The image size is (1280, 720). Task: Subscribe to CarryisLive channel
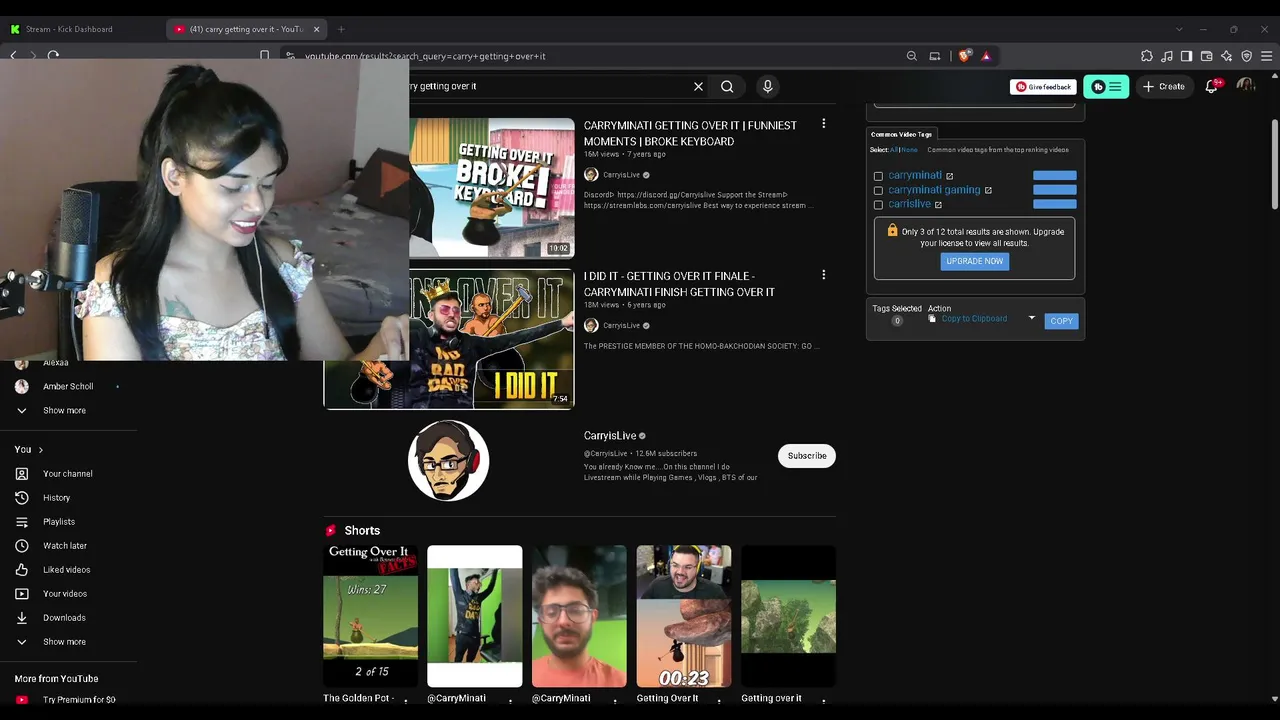pos(807,456)
